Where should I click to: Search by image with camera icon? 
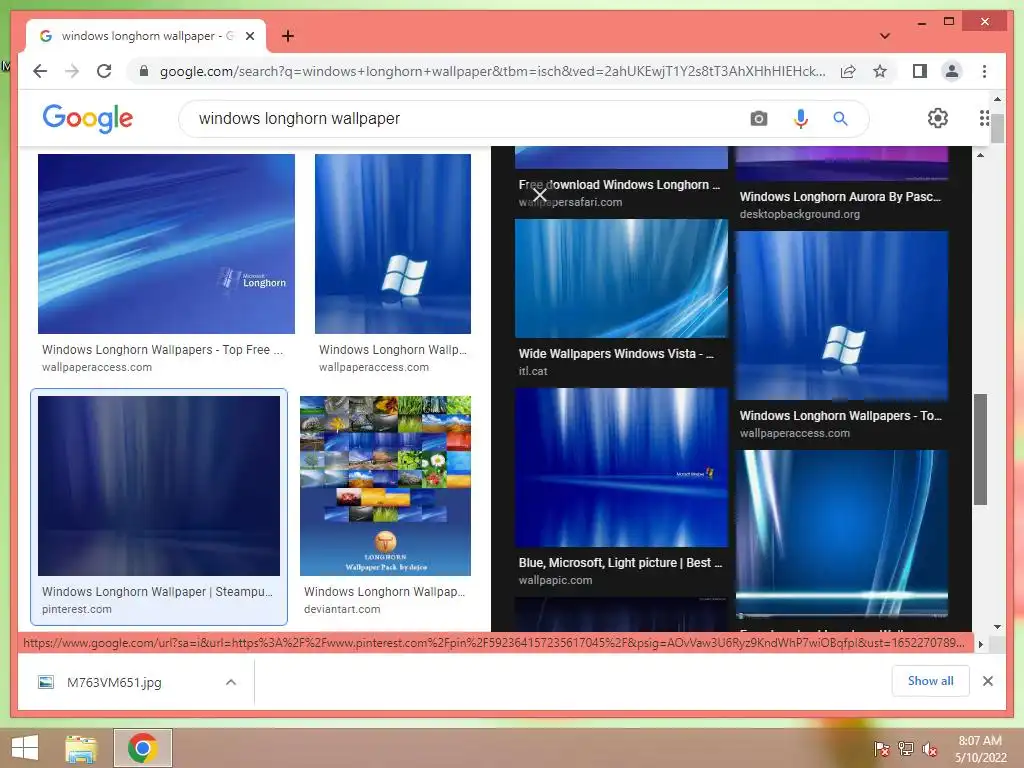click(x=758, y=119)
